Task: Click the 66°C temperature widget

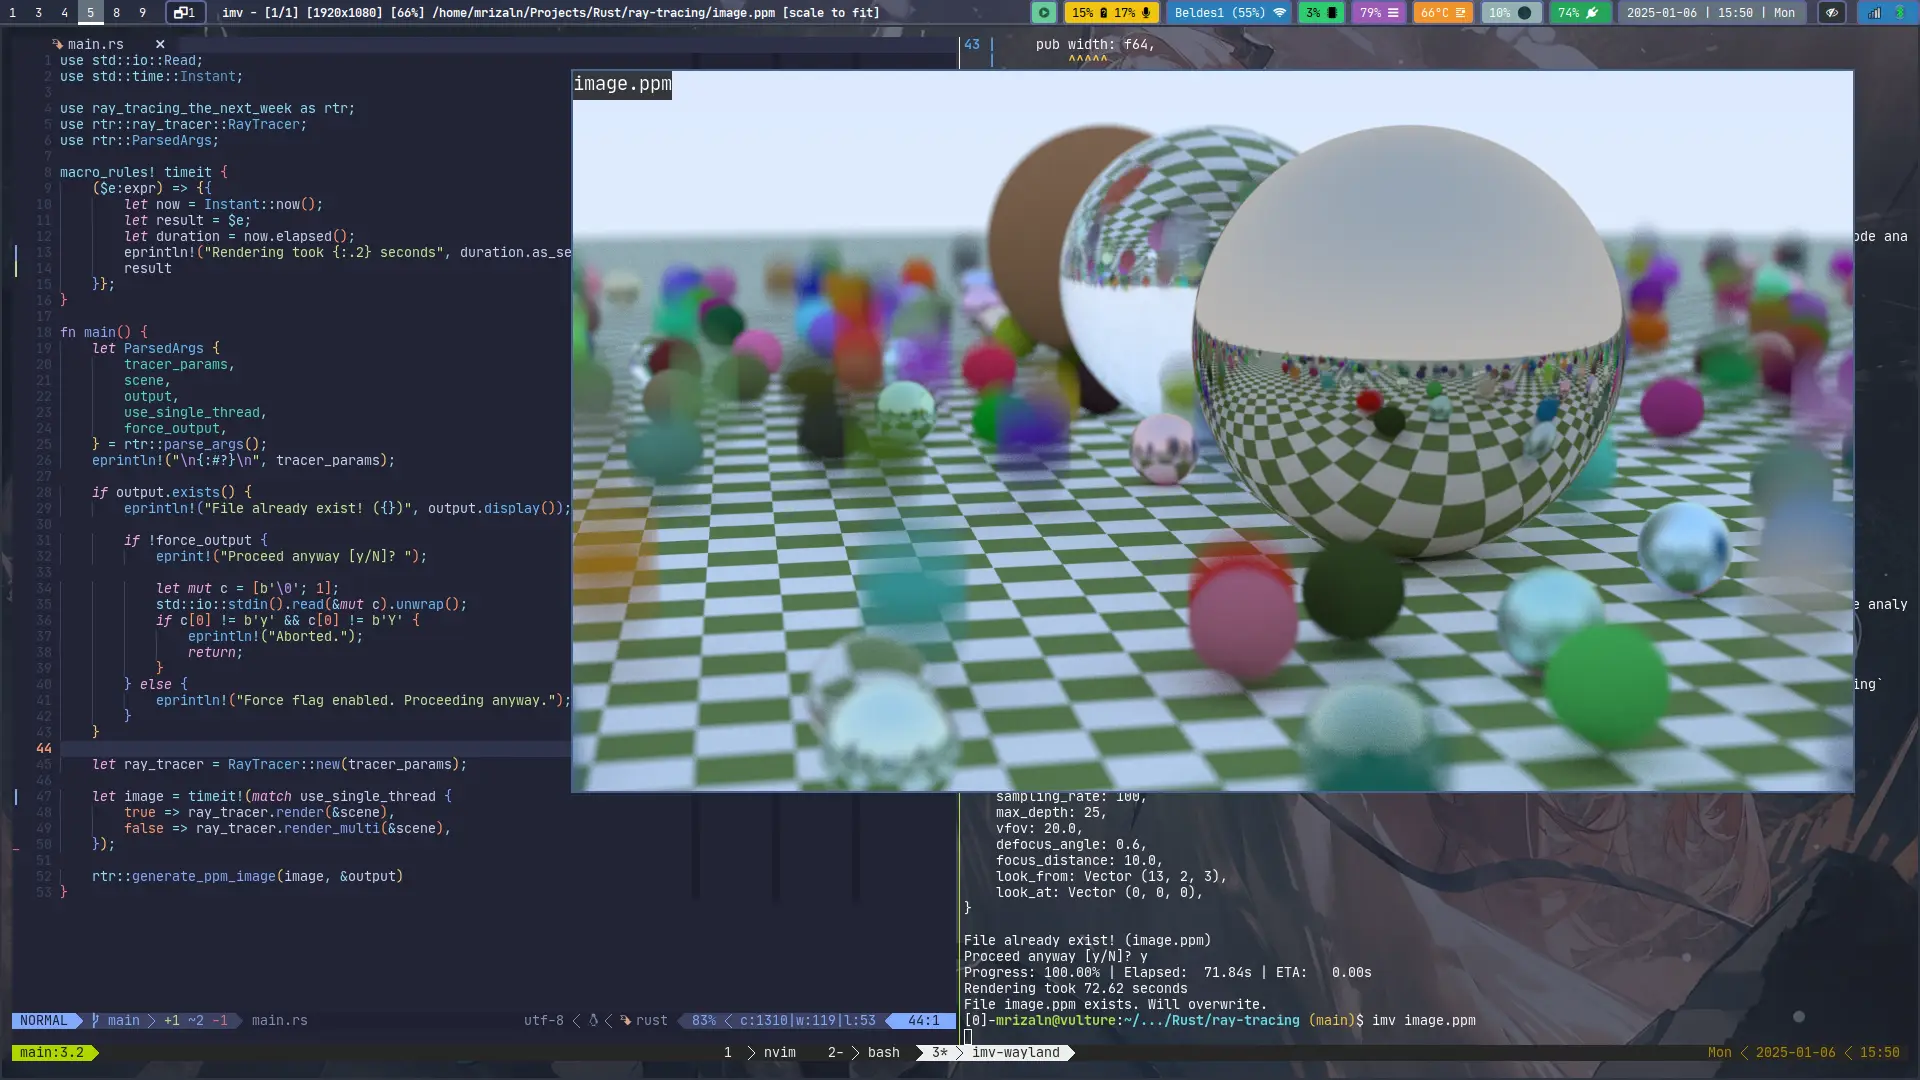Action: coord(1443,13)
